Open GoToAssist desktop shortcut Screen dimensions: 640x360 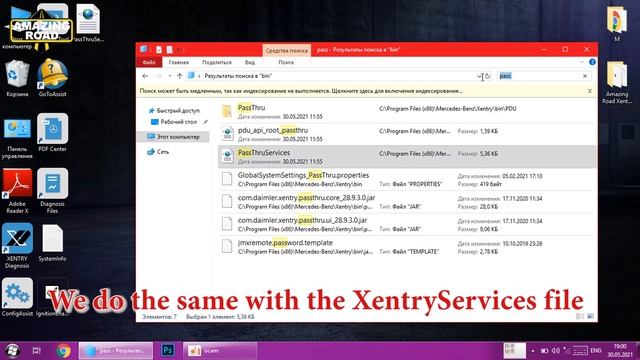(52, 78)
